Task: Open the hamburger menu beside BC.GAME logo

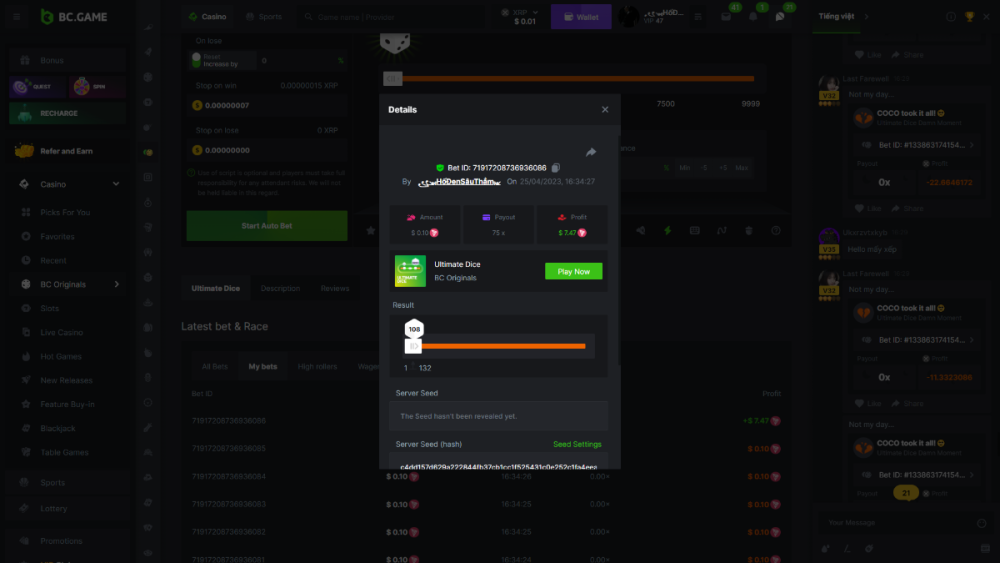Action: [17, 17]
